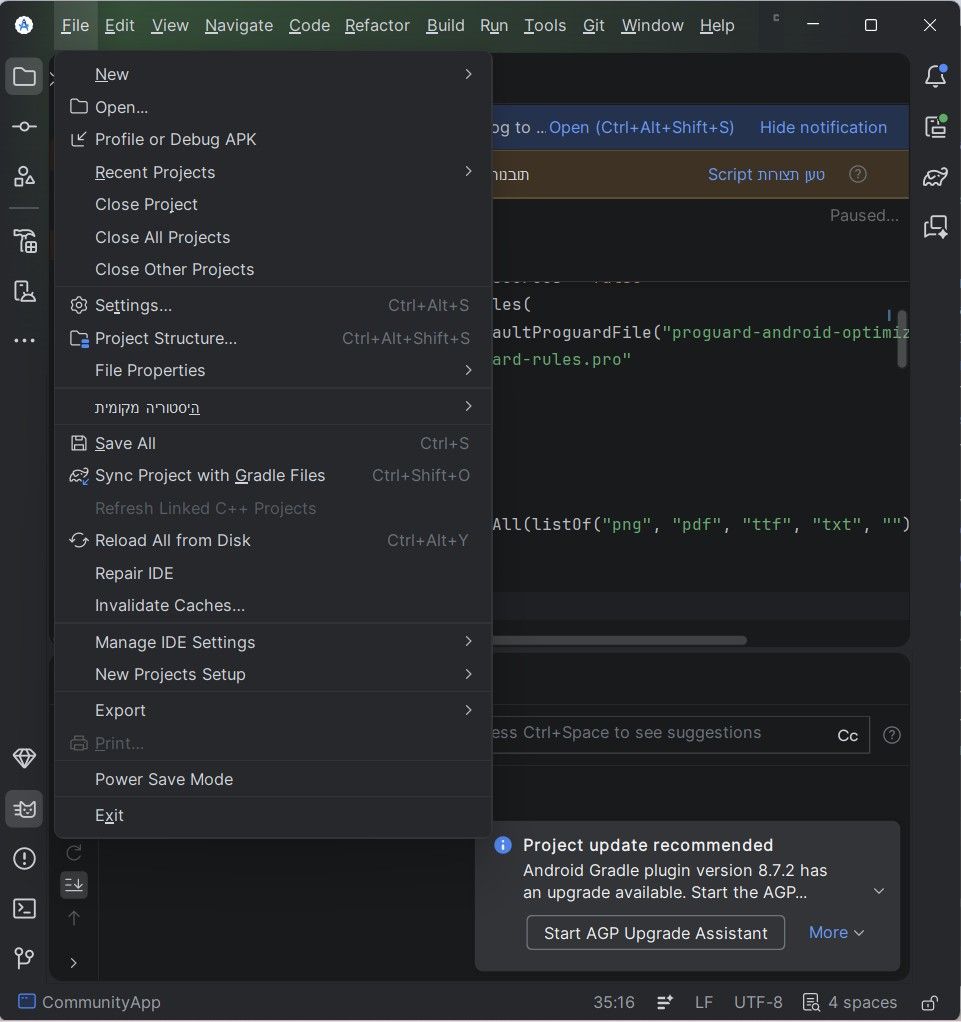The image size is (961, 1022).
Task: Open Settings... from File menu
Action: (x=273, y=305)
